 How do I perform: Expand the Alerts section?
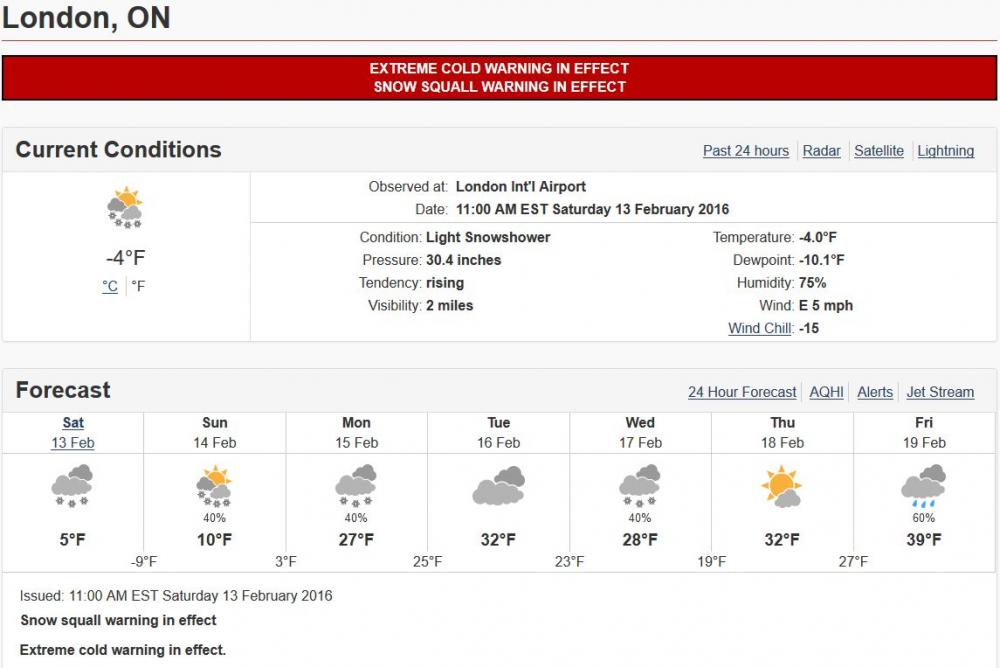pos(875,392)
